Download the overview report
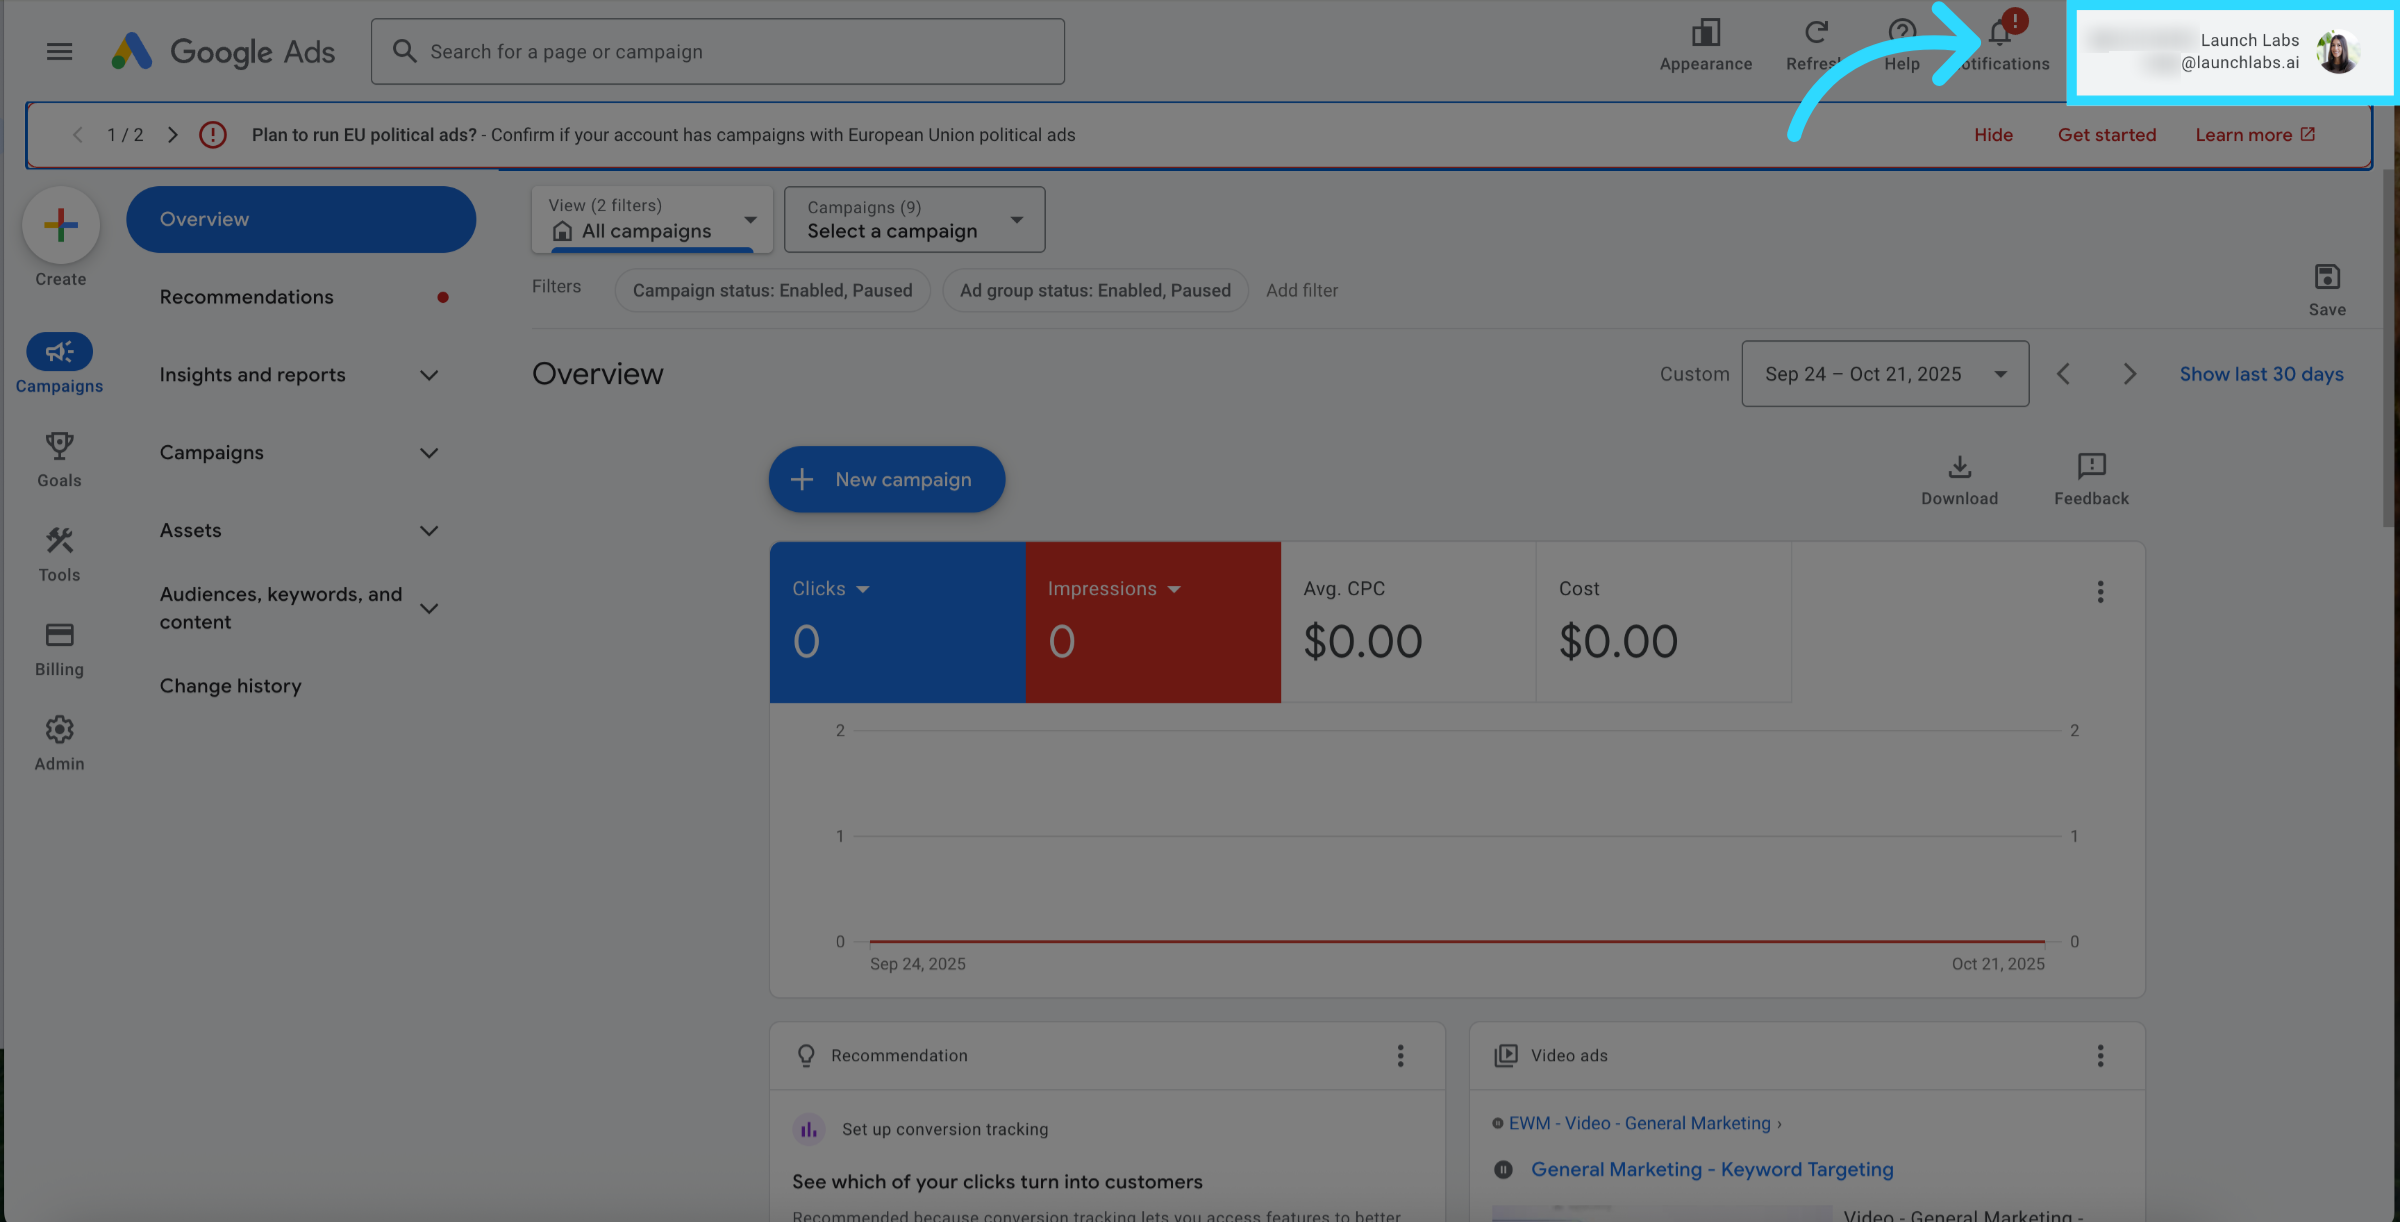This screenshot has height=1222, width=2400. [x=1959, y=480]
